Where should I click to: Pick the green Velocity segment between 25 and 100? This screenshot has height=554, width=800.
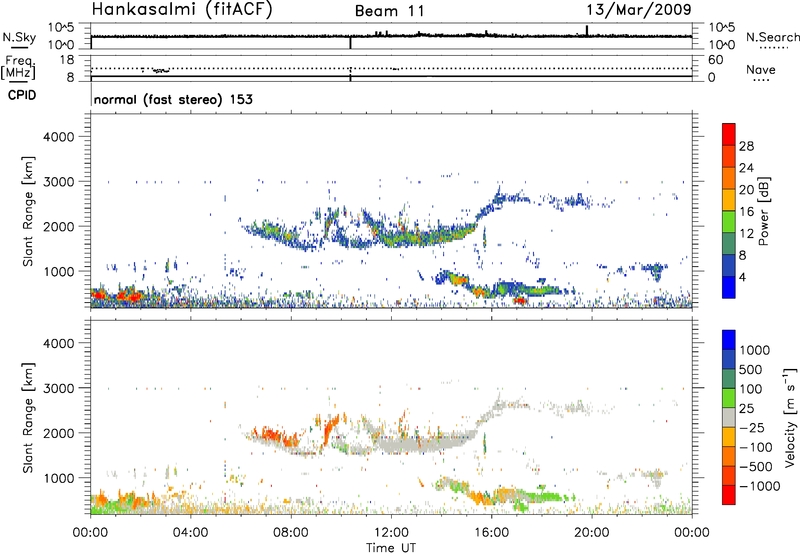point(729,398)
